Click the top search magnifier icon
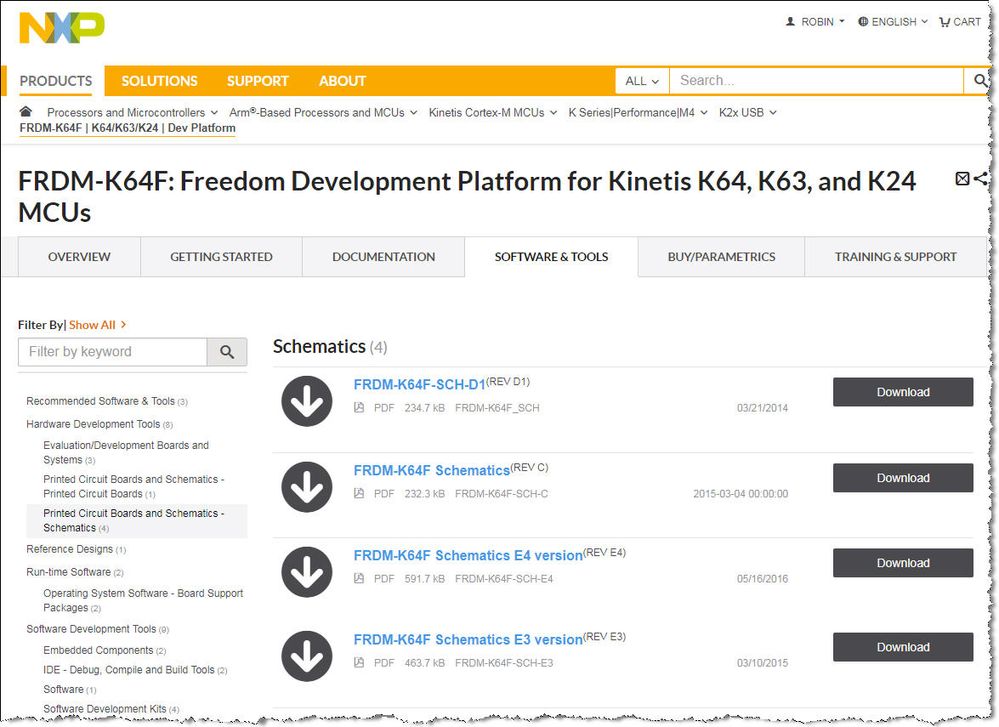 [980, 80]
